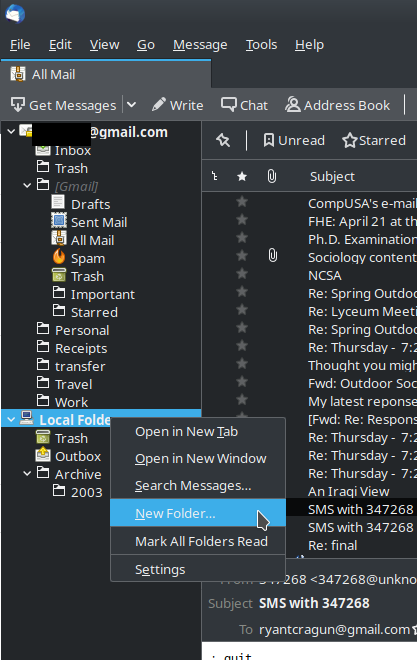Screen dimensions: 417x660
Task: Click the Get Messages button
Action: point(64,105)
